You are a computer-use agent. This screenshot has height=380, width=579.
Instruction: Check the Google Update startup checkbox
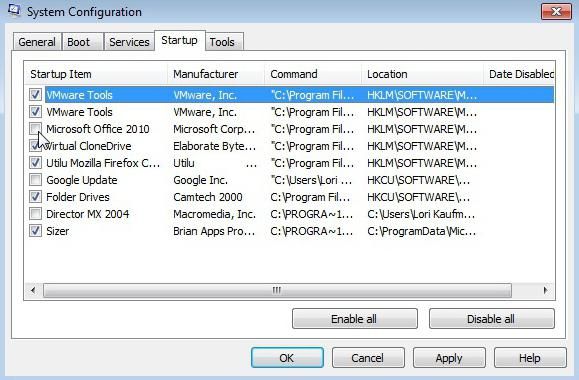click(x=35, y=180)
